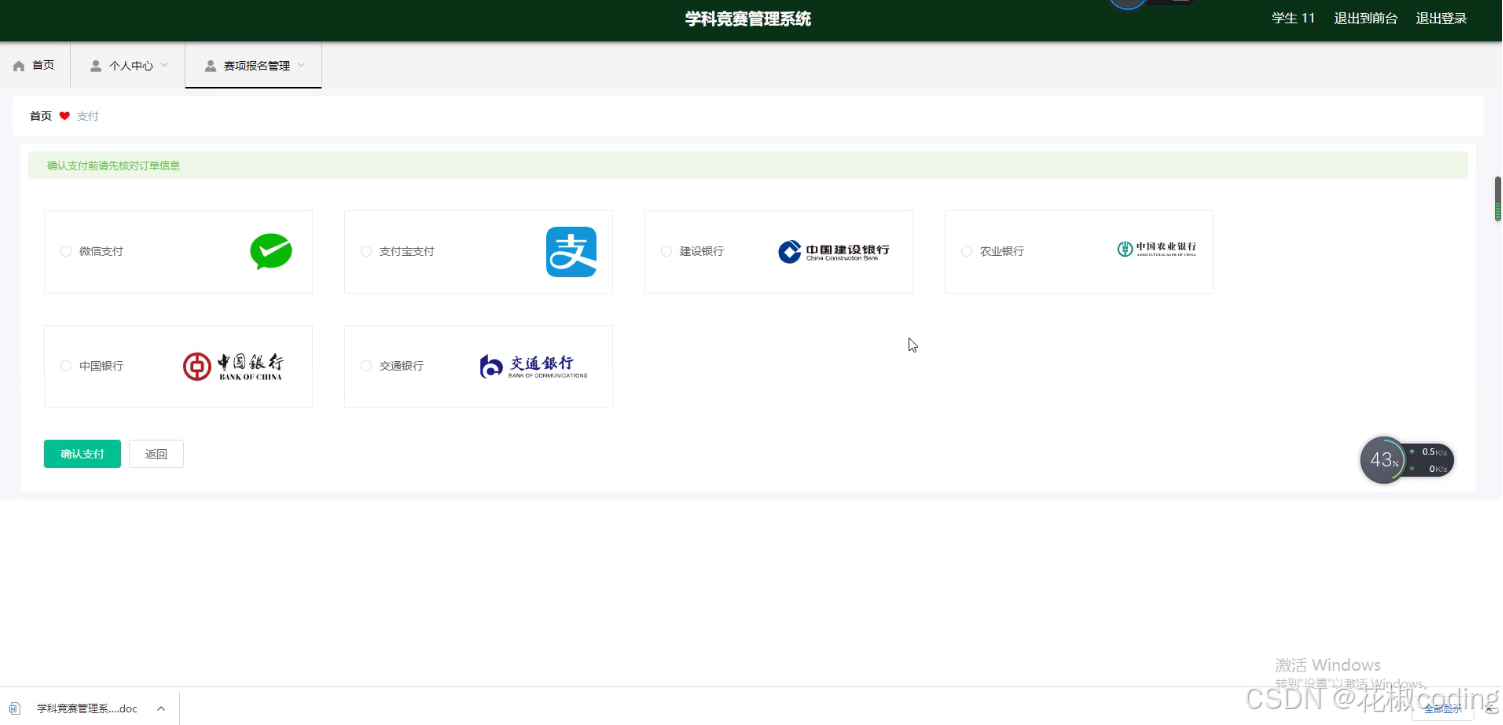
Task: Click the 确认支付 green button
Action: (82, 453)
